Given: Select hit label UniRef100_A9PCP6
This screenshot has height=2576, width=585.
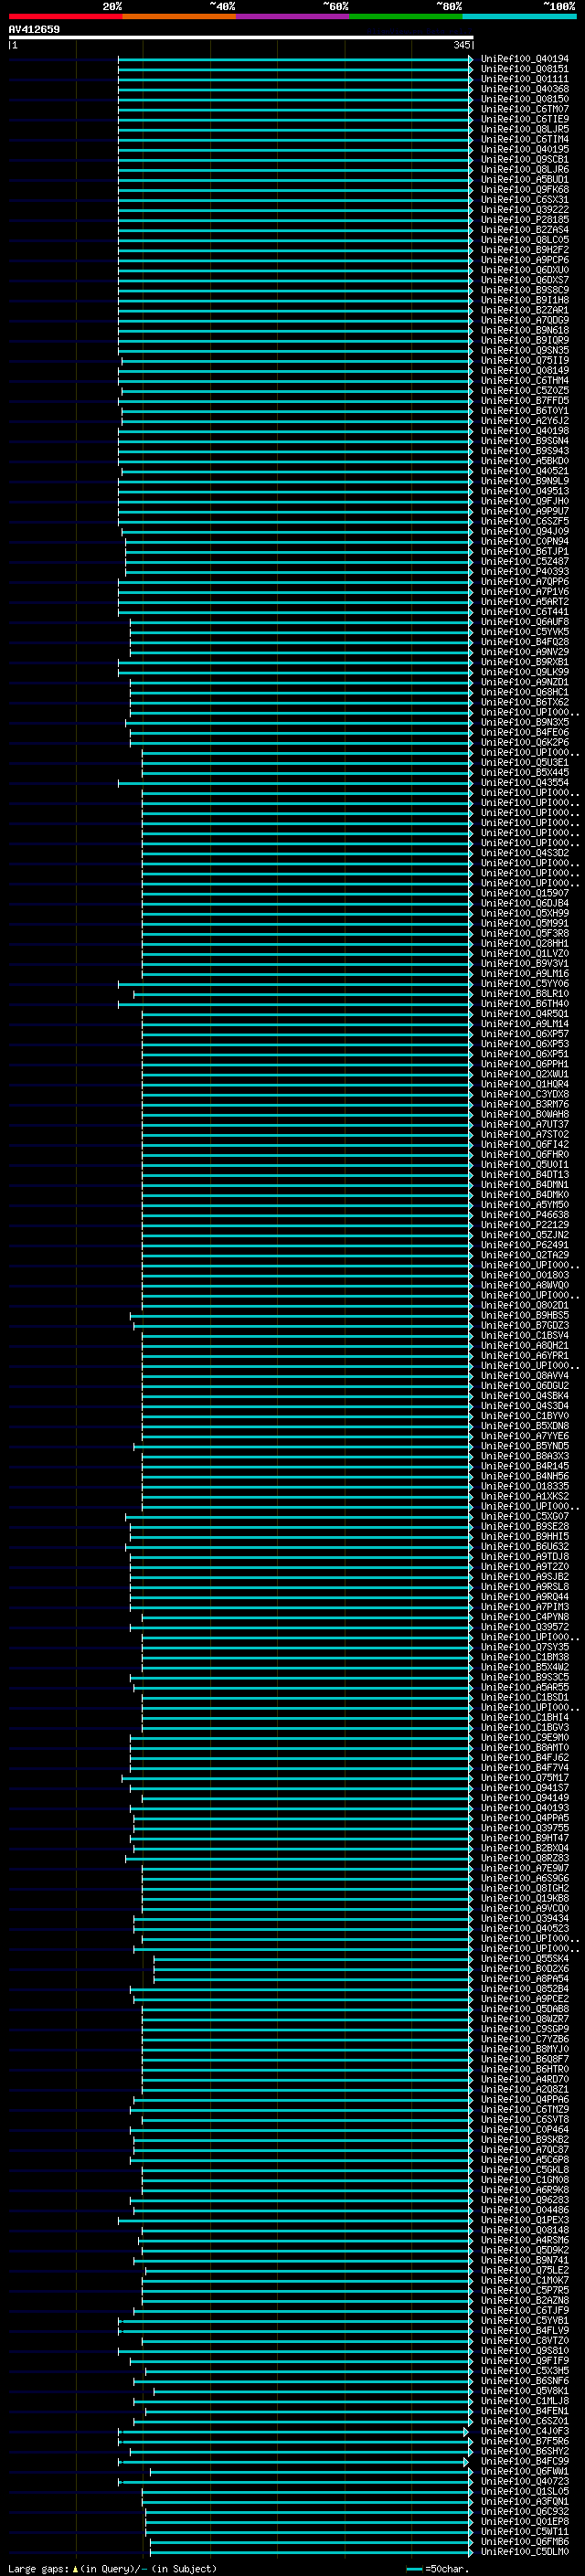Looking at the screenshot, I should point(524,260).
